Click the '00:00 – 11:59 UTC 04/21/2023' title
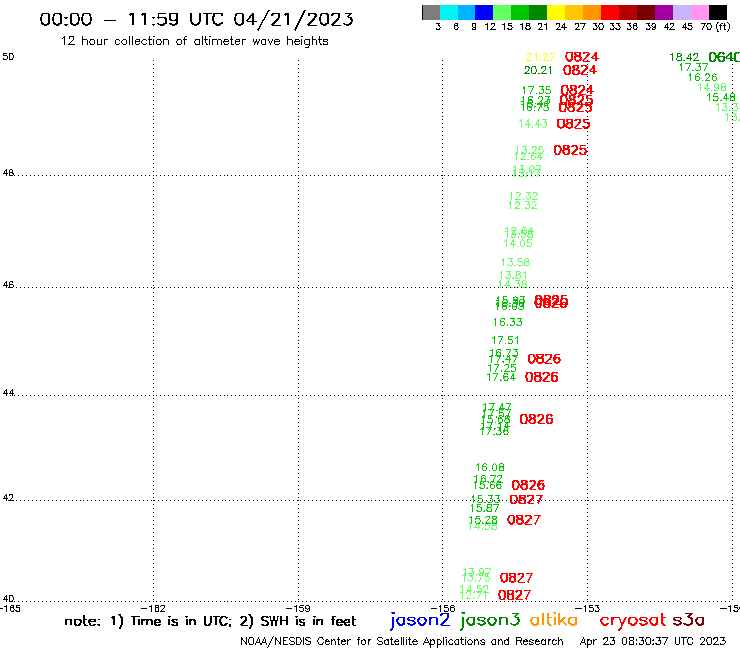 (196, 19)
